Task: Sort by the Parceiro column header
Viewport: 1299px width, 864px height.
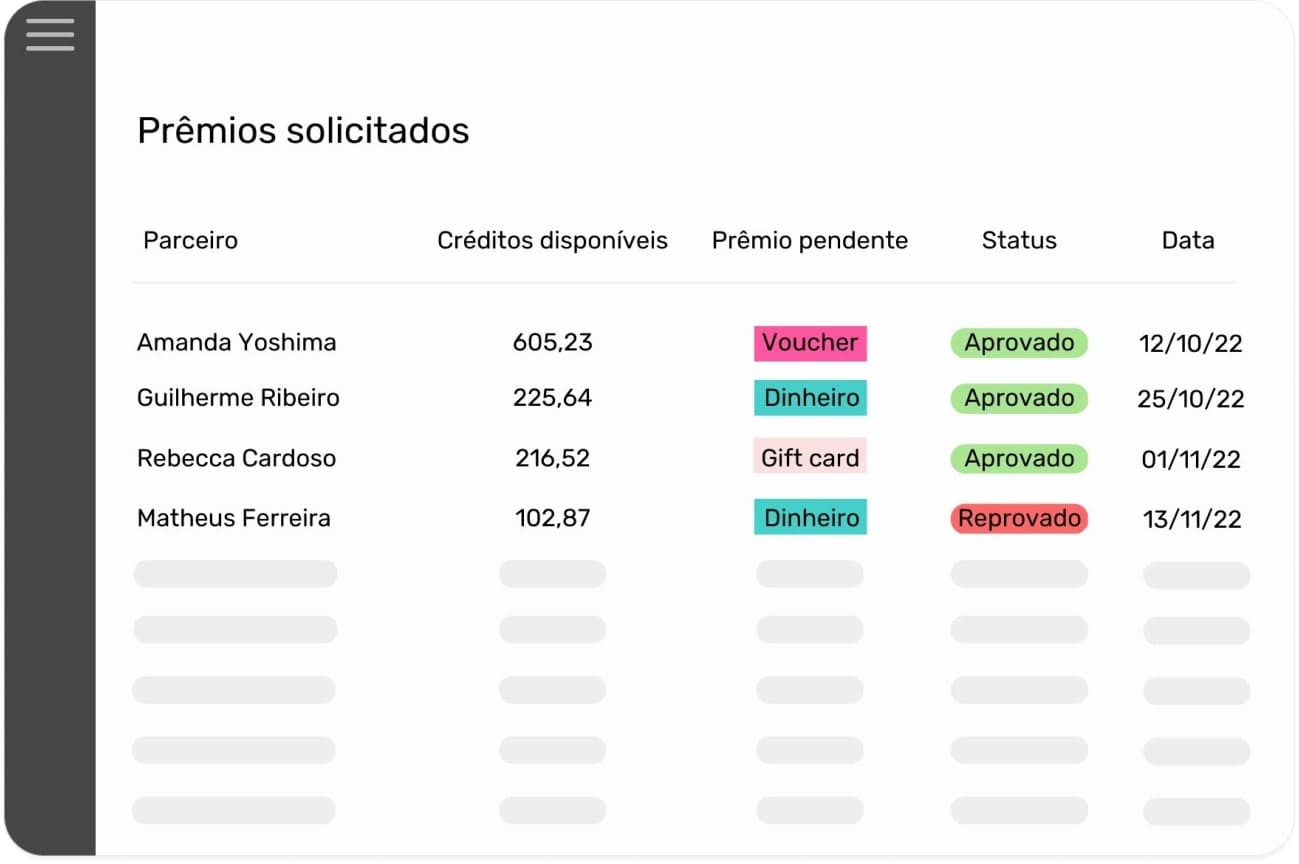Action: click(189, 240)
